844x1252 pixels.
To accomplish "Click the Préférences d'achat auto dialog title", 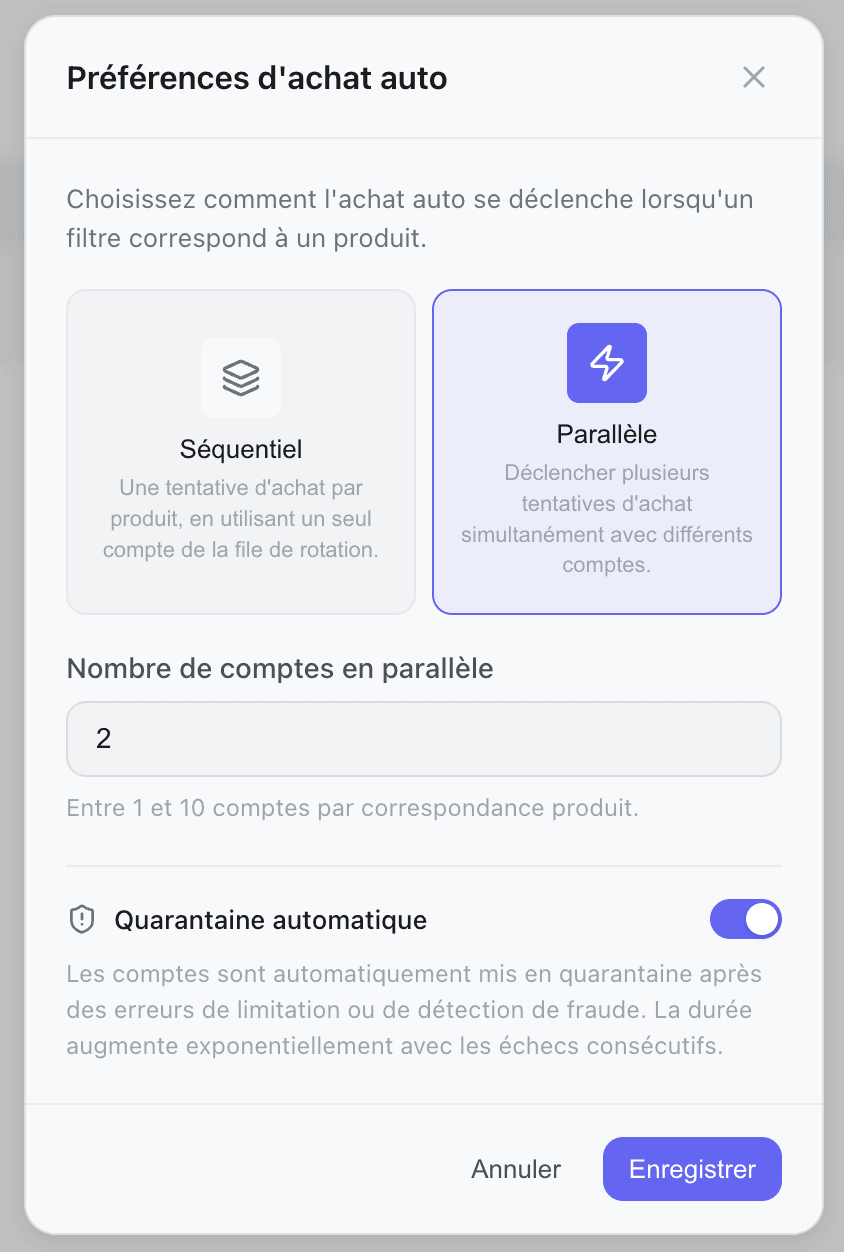I will (x=257, y=78).
